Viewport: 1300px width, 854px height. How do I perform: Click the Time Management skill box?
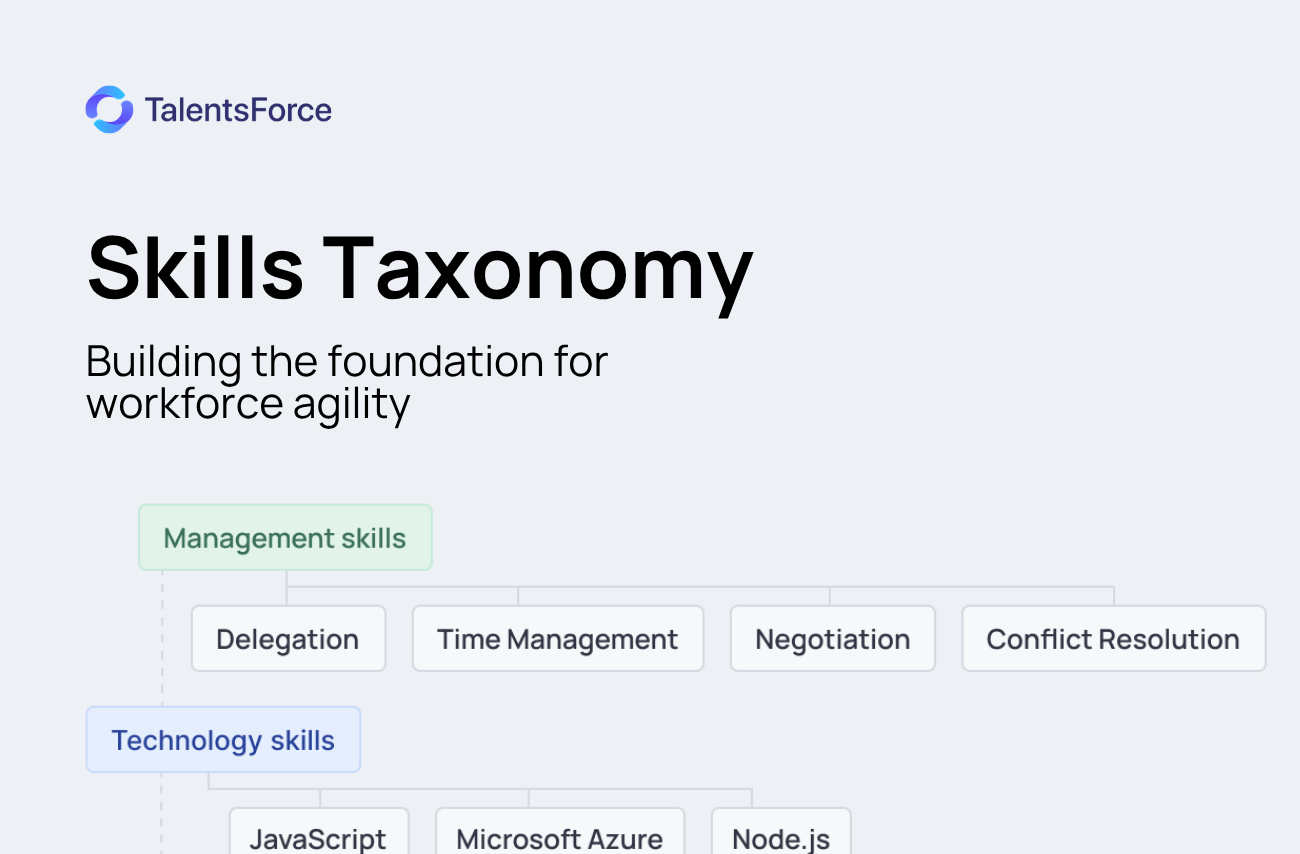pos(558,639)
